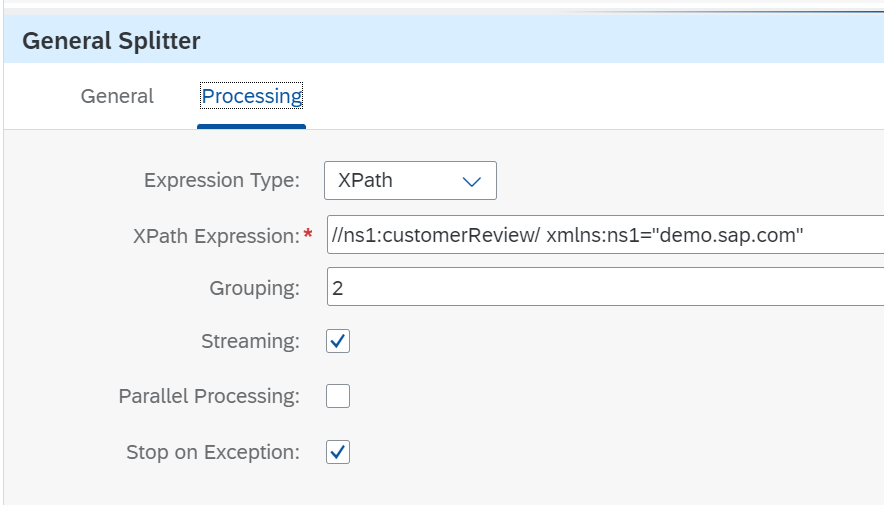
Task: Click the Expression Type label
Action: (222, 180)
